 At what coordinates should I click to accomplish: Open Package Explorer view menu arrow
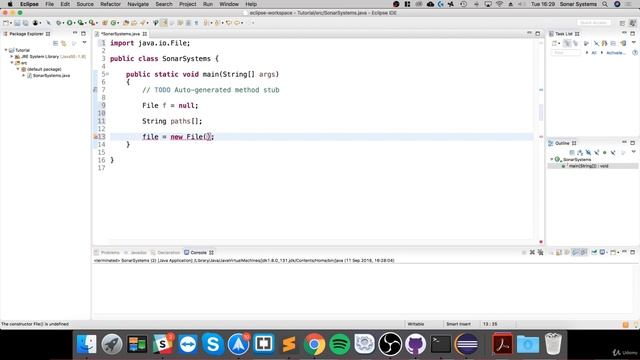84,42
